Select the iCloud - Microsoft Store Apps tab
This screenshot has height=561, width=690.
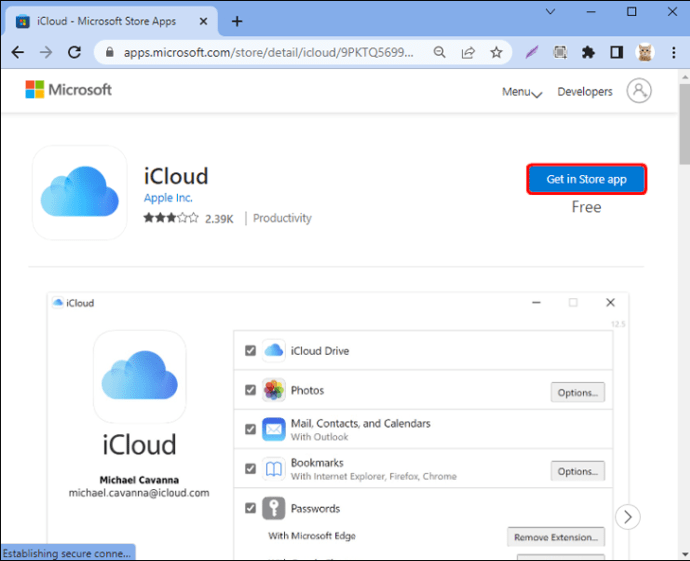pos(111,21)
